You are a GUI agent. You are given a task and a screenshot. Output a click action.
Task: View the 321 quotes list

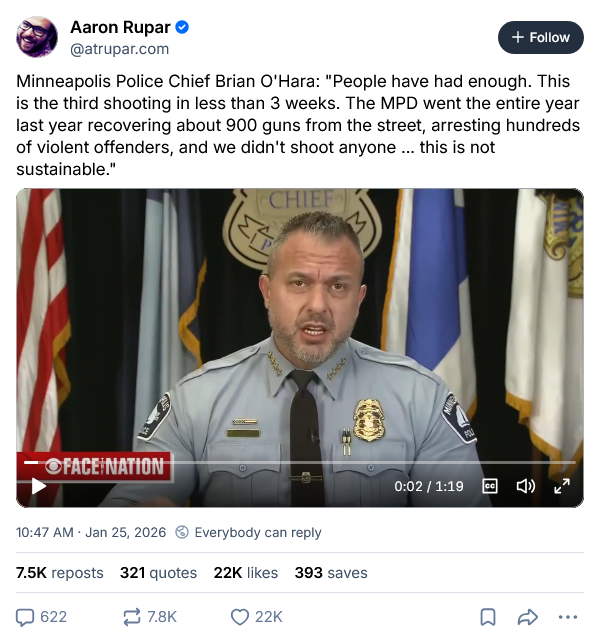tap(145, 573)
